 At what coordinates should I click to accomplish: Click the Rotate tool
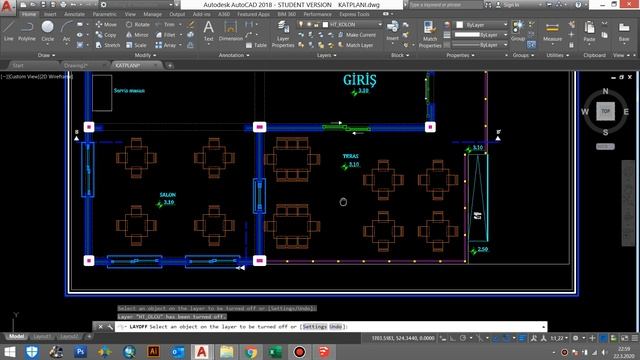138,24
